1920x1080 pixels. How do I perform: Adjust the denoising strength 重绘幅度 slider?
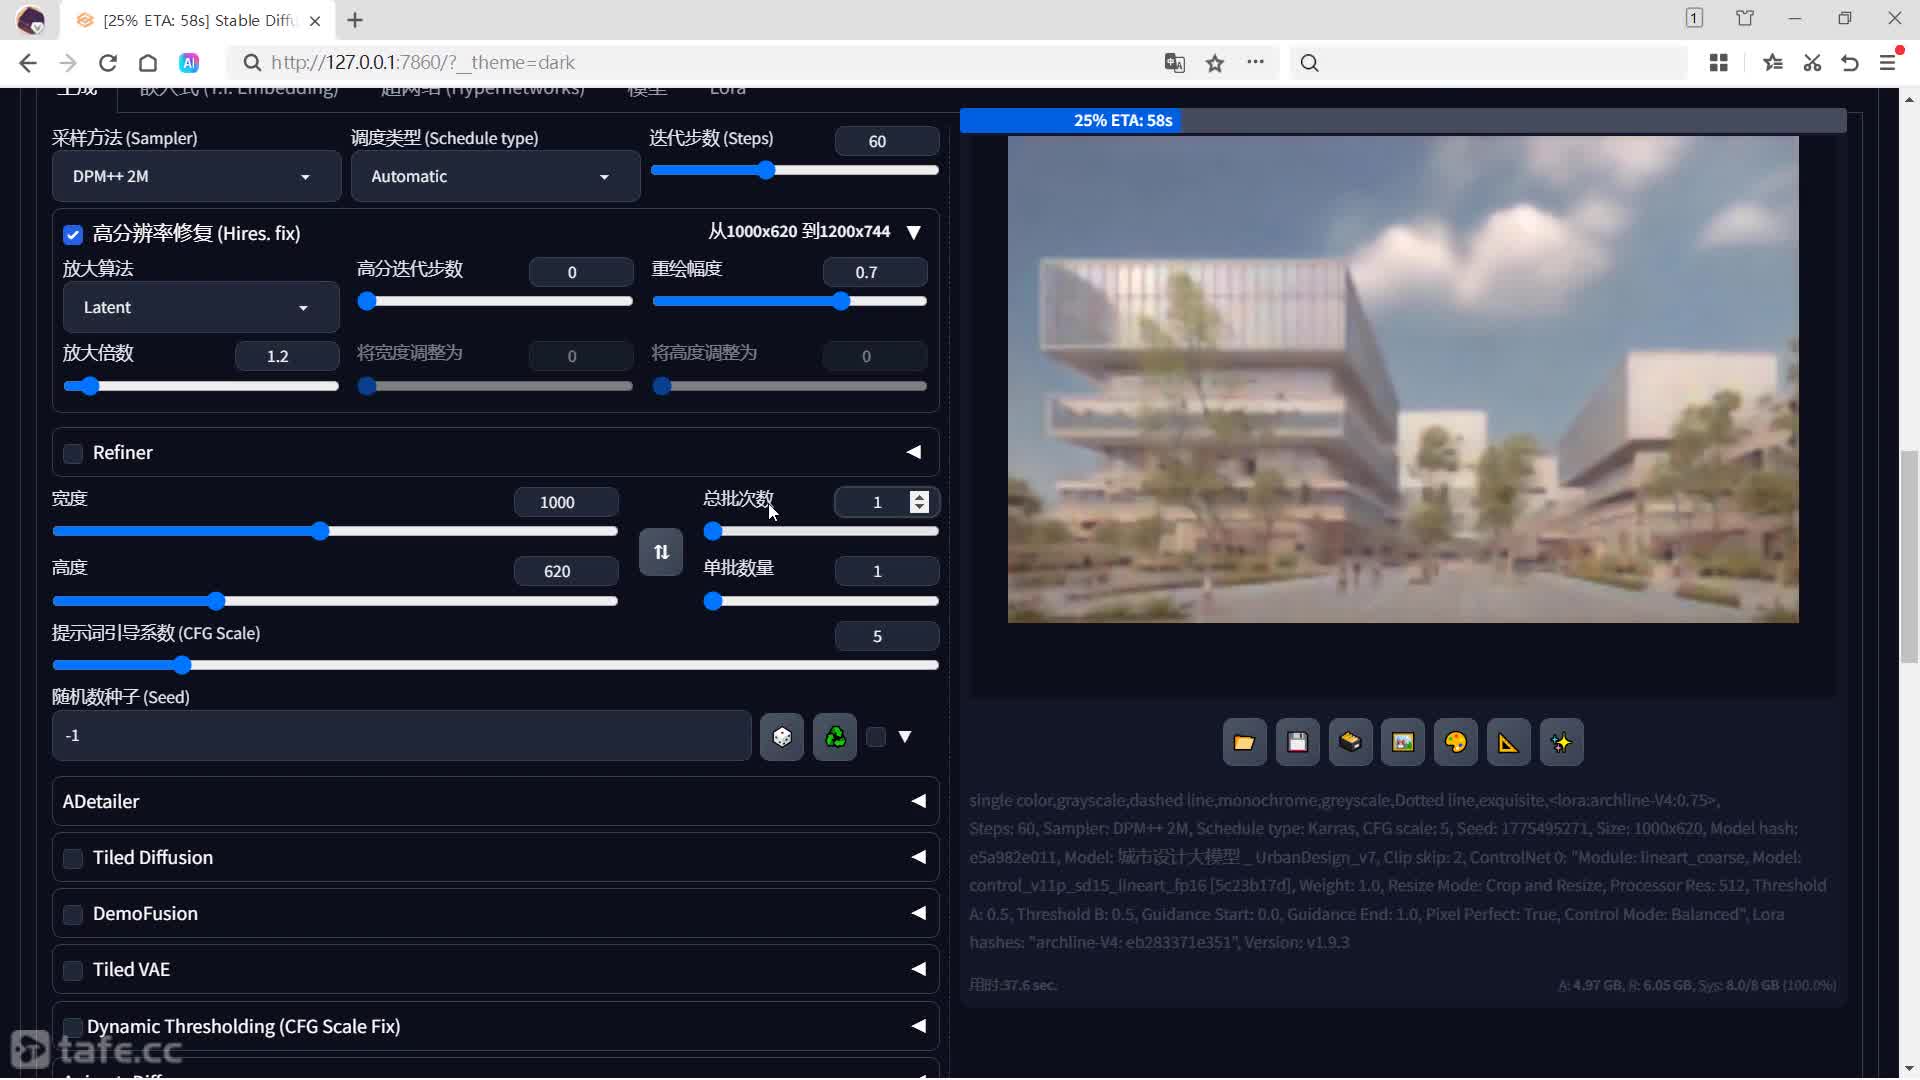pos(789,301)
